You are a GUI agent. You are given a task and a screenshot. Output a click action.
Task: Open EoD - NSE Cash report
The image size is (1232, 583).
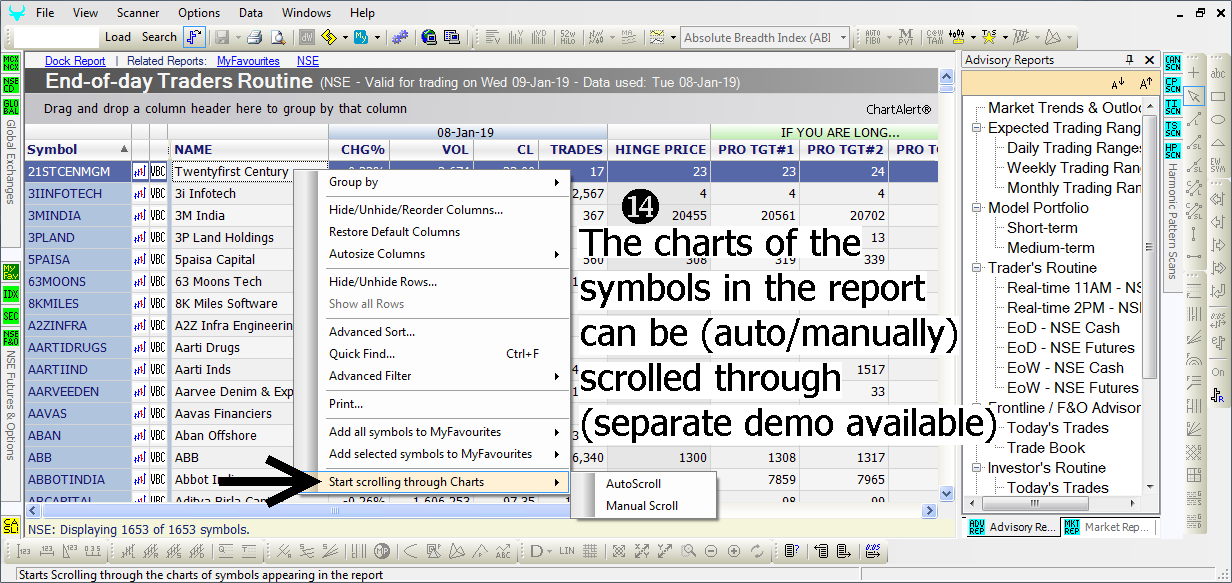coord(1063,328)
